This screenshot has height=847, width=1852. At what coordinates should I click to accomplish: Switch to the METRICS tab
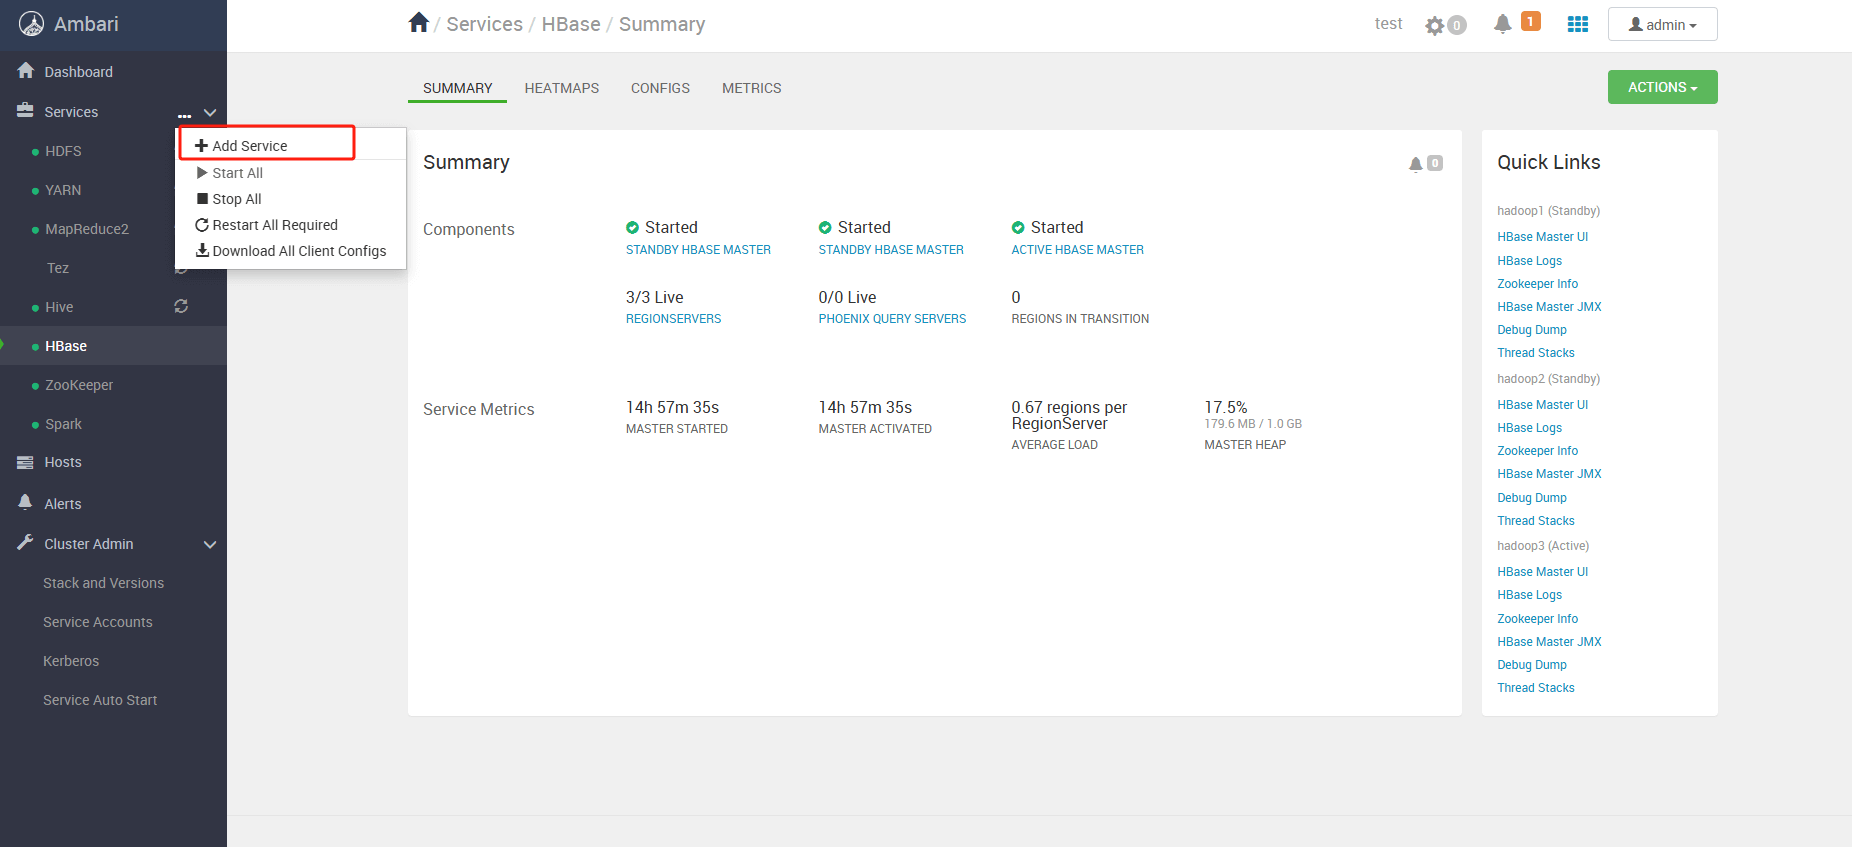click(752, 88)
